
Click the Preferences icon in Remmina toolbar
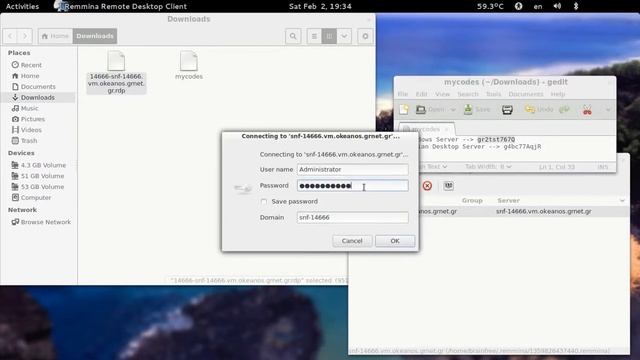click(449, 186)
